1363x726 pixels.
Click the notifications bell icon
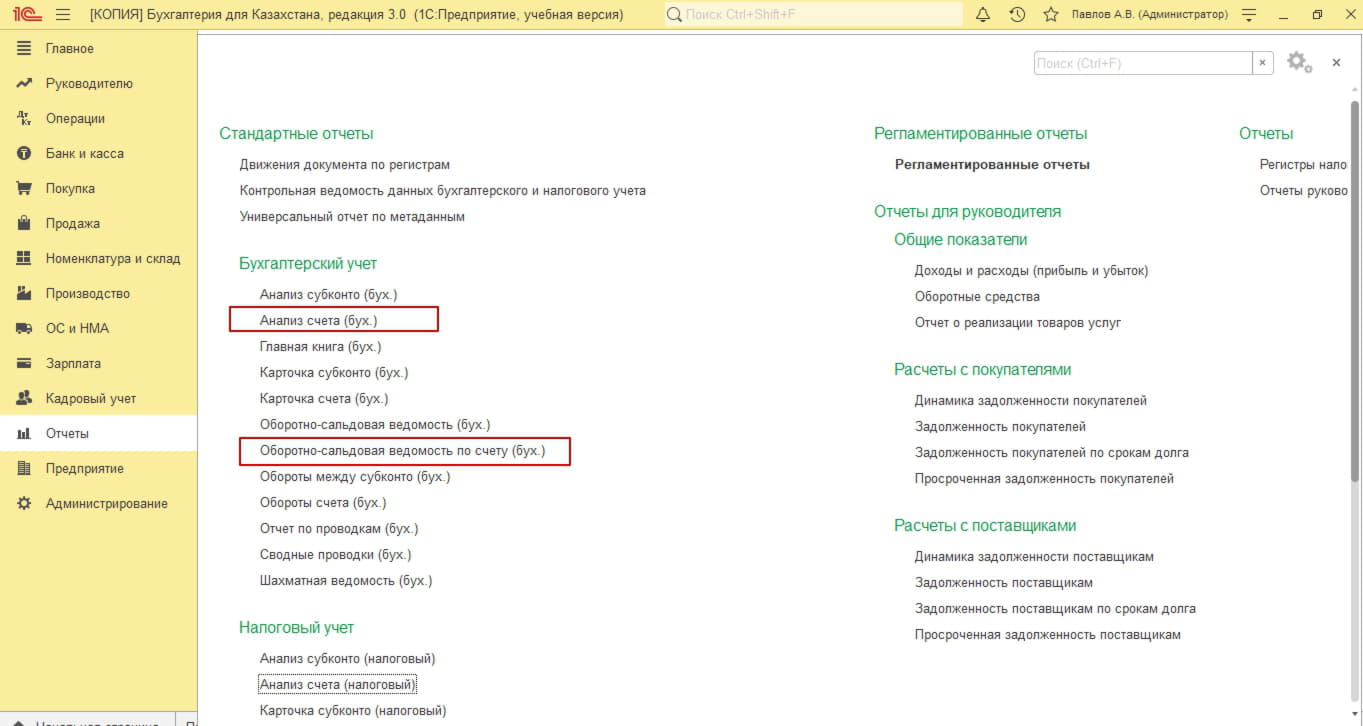[x=983, y=15]
